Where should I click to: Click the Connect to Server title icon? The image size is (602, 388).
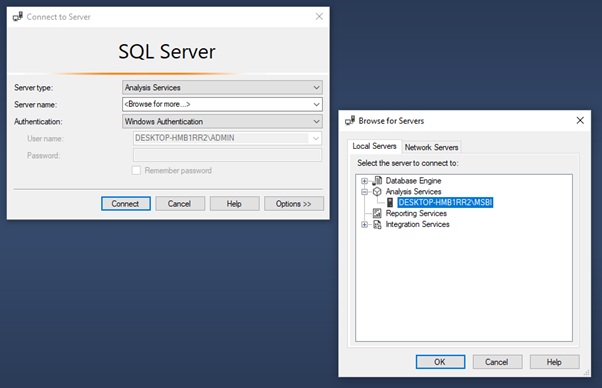(x=18, y=17)
